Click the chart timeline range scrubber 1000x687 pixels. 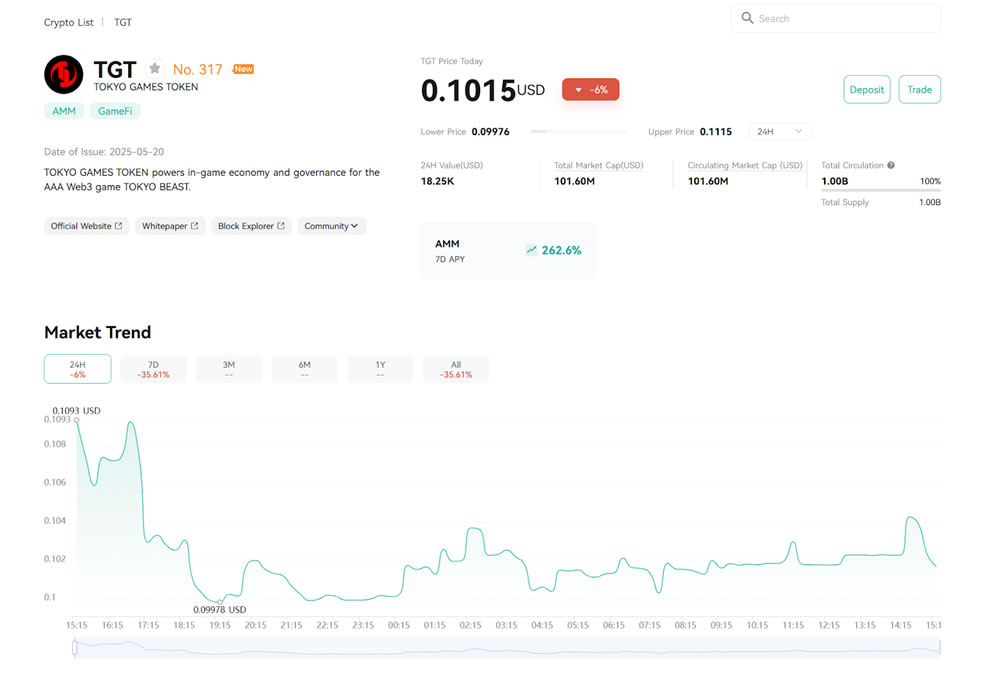click(506, 648)
